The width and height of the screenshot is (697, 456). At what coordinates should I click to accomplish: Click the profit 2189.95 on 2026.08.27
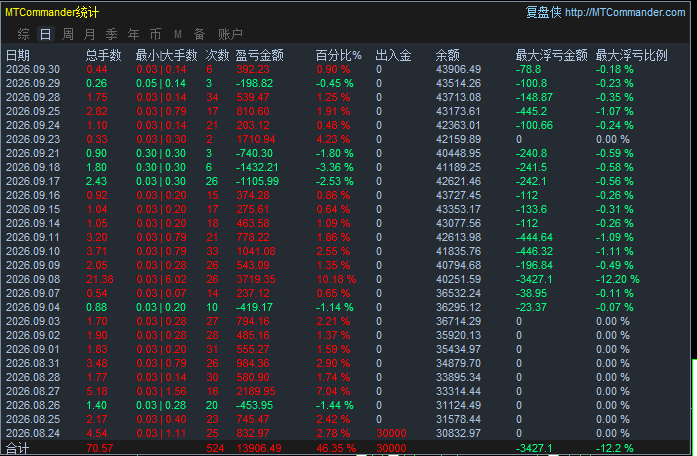[256, 391]
